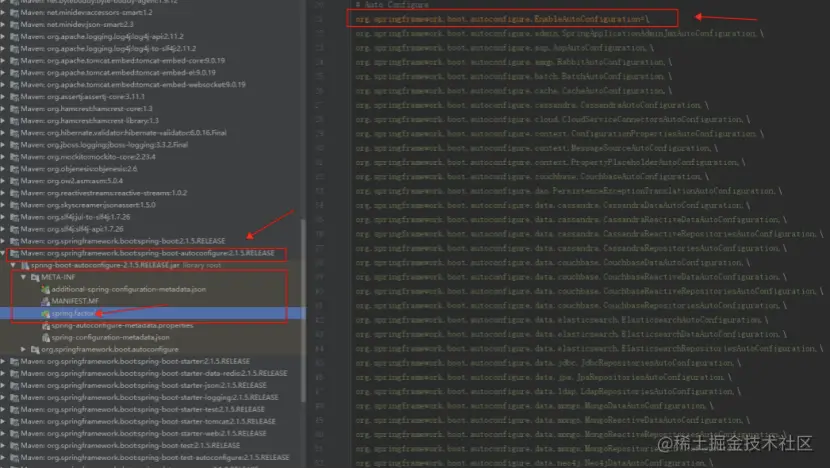The height and width of the screenshot is (470, 830).
Task: Expand Maven spring-boot-starter-test:2.1.5.RELEASE library
Action: click(4, 410)
